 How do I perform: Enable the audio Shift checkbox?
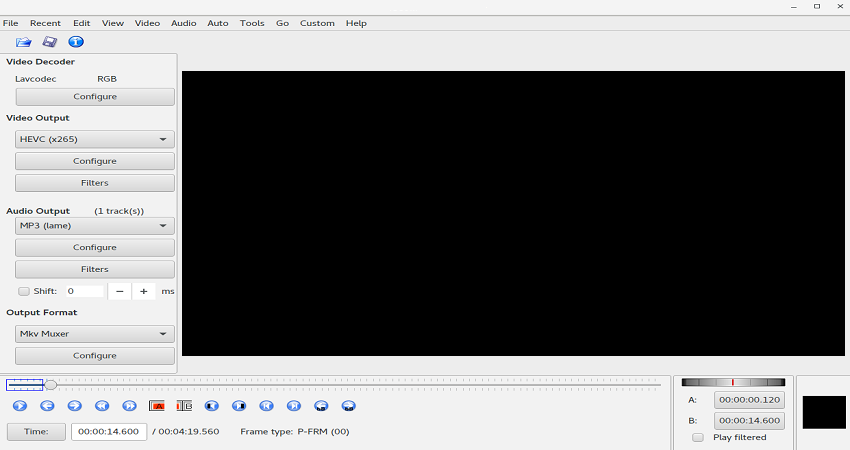[24, 291]
